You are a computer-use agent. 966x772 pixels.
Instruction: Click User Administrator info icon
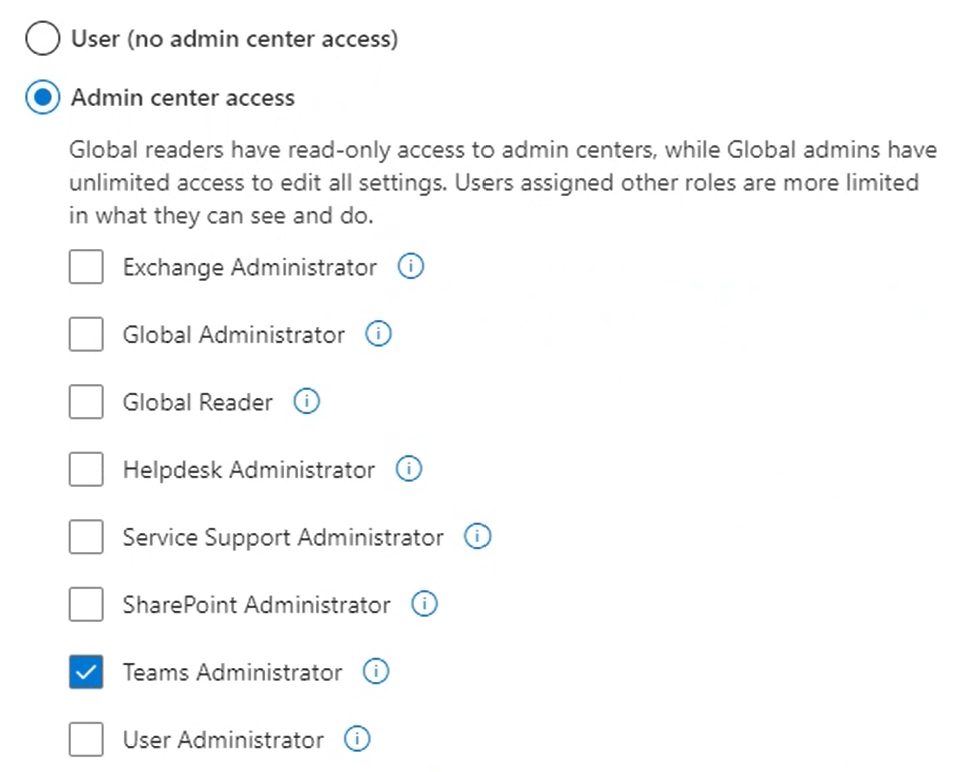click(357, 740)
